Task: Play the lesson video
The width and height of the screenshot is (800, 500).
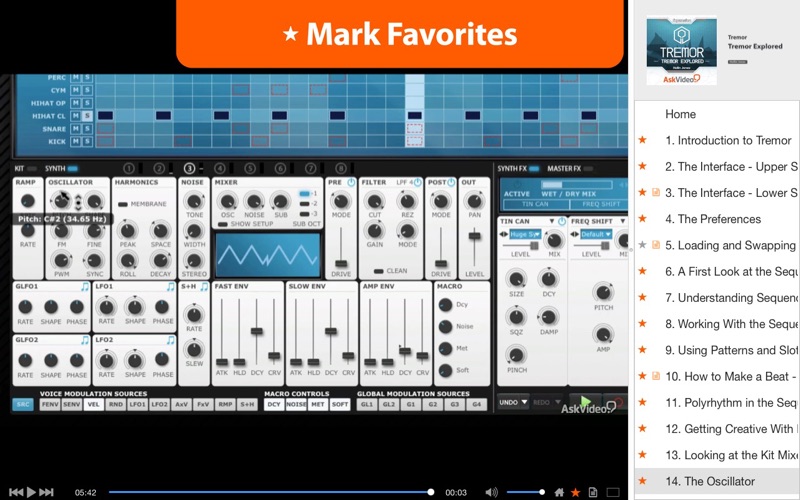Action: tap(31, 492)
